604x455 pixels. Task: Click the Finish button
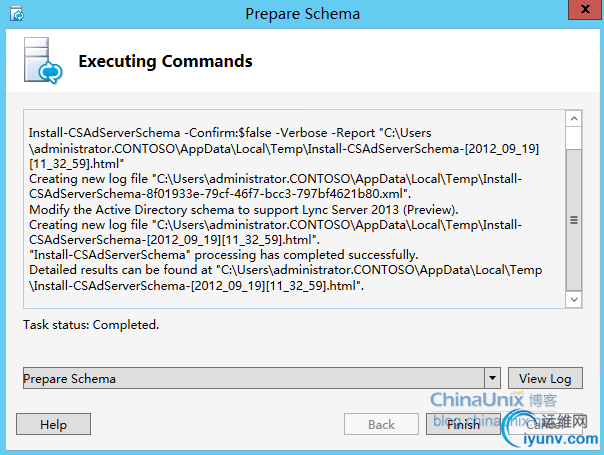[463, 424]
